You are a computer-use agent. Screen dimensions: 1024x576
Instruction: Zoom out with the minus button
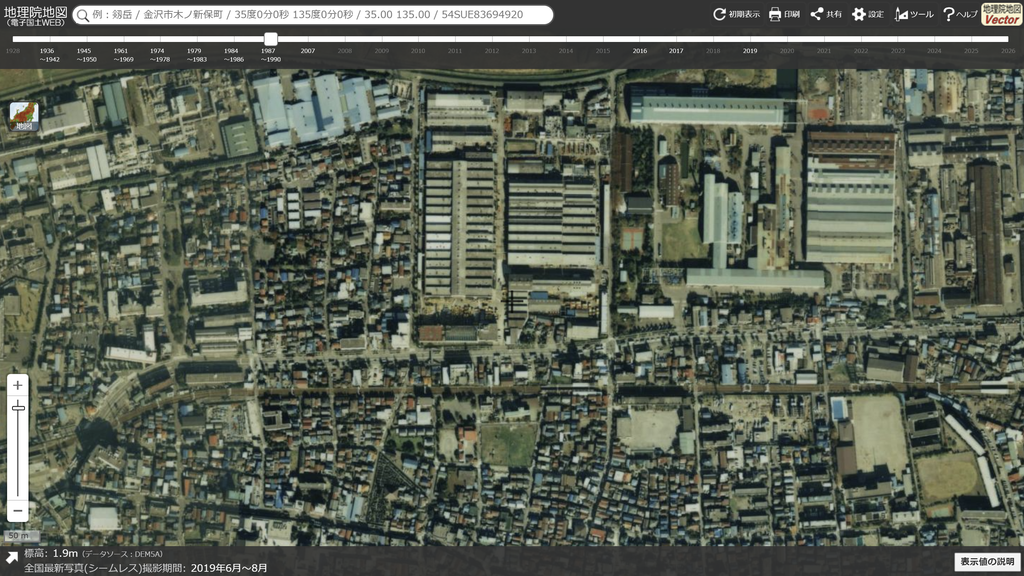18,511
